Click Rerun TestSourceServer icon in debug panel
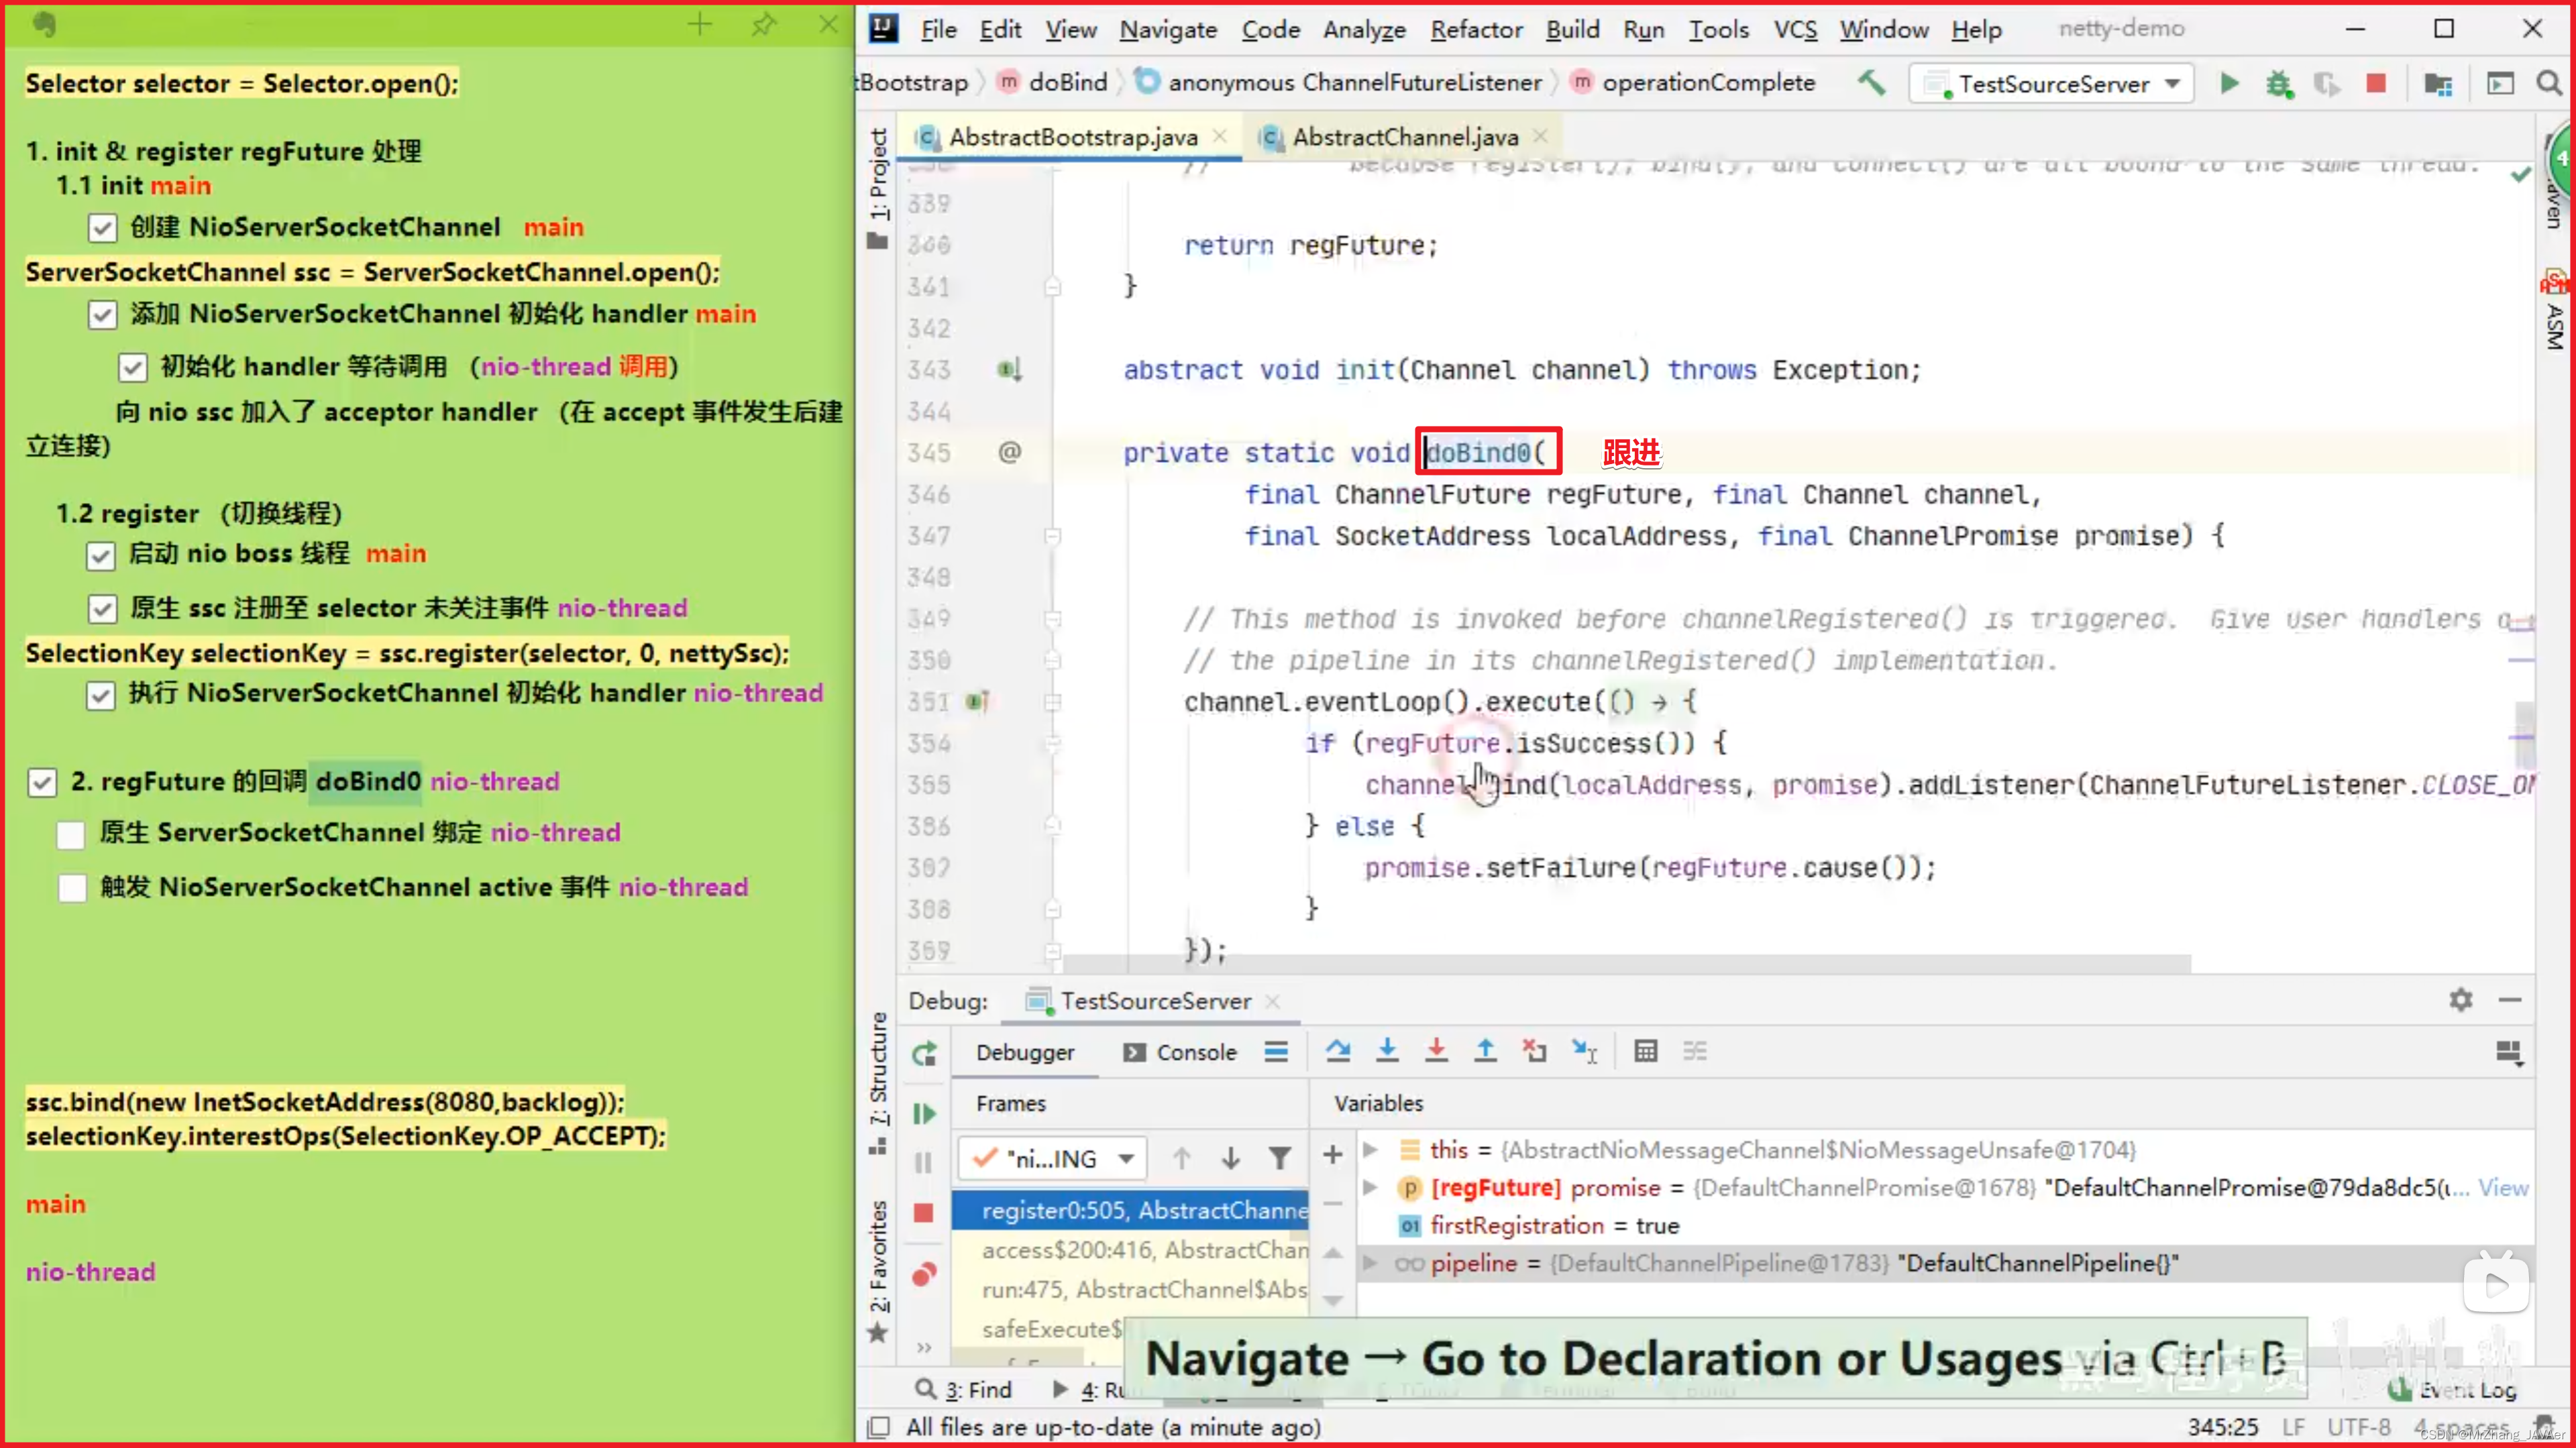 [x=924, y=1053]
